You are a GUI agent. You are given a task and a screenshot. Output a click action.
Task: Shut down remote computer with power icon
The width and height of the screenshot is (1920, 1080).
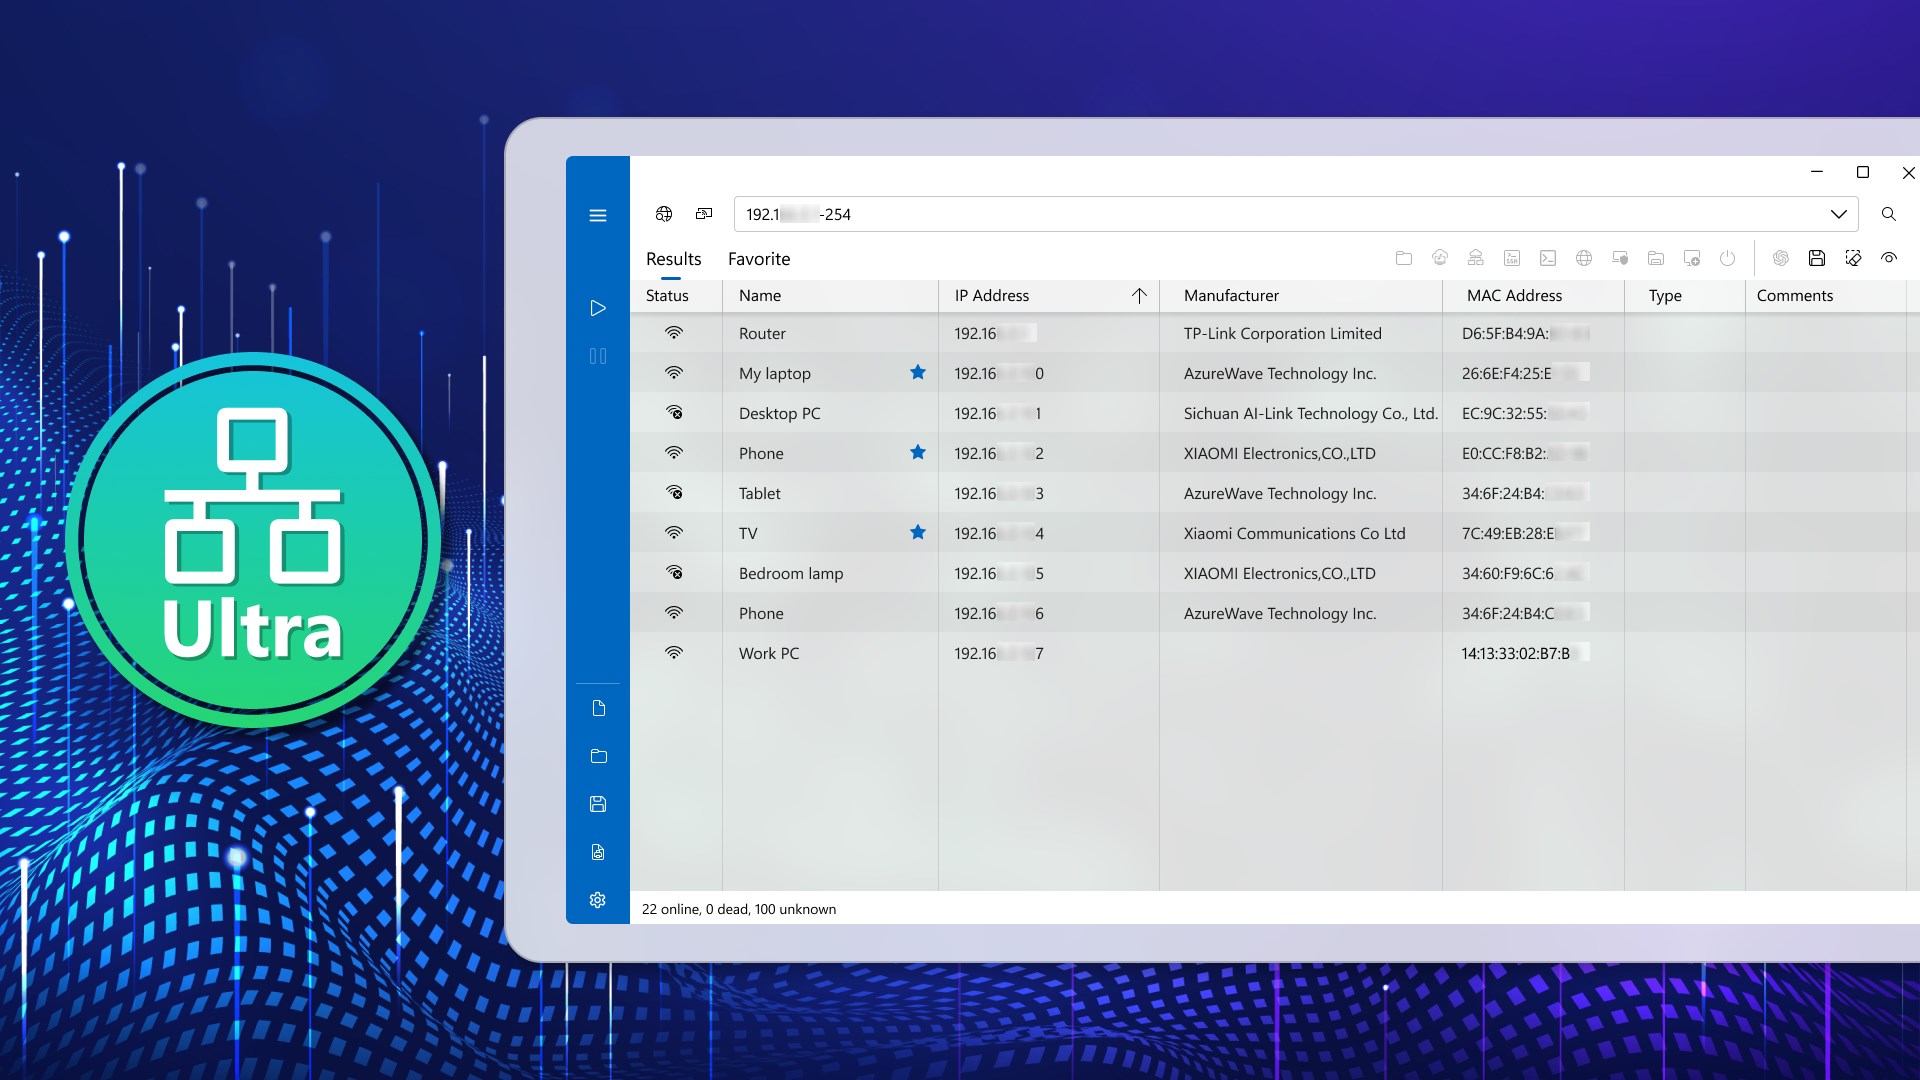pos(1728,258)
